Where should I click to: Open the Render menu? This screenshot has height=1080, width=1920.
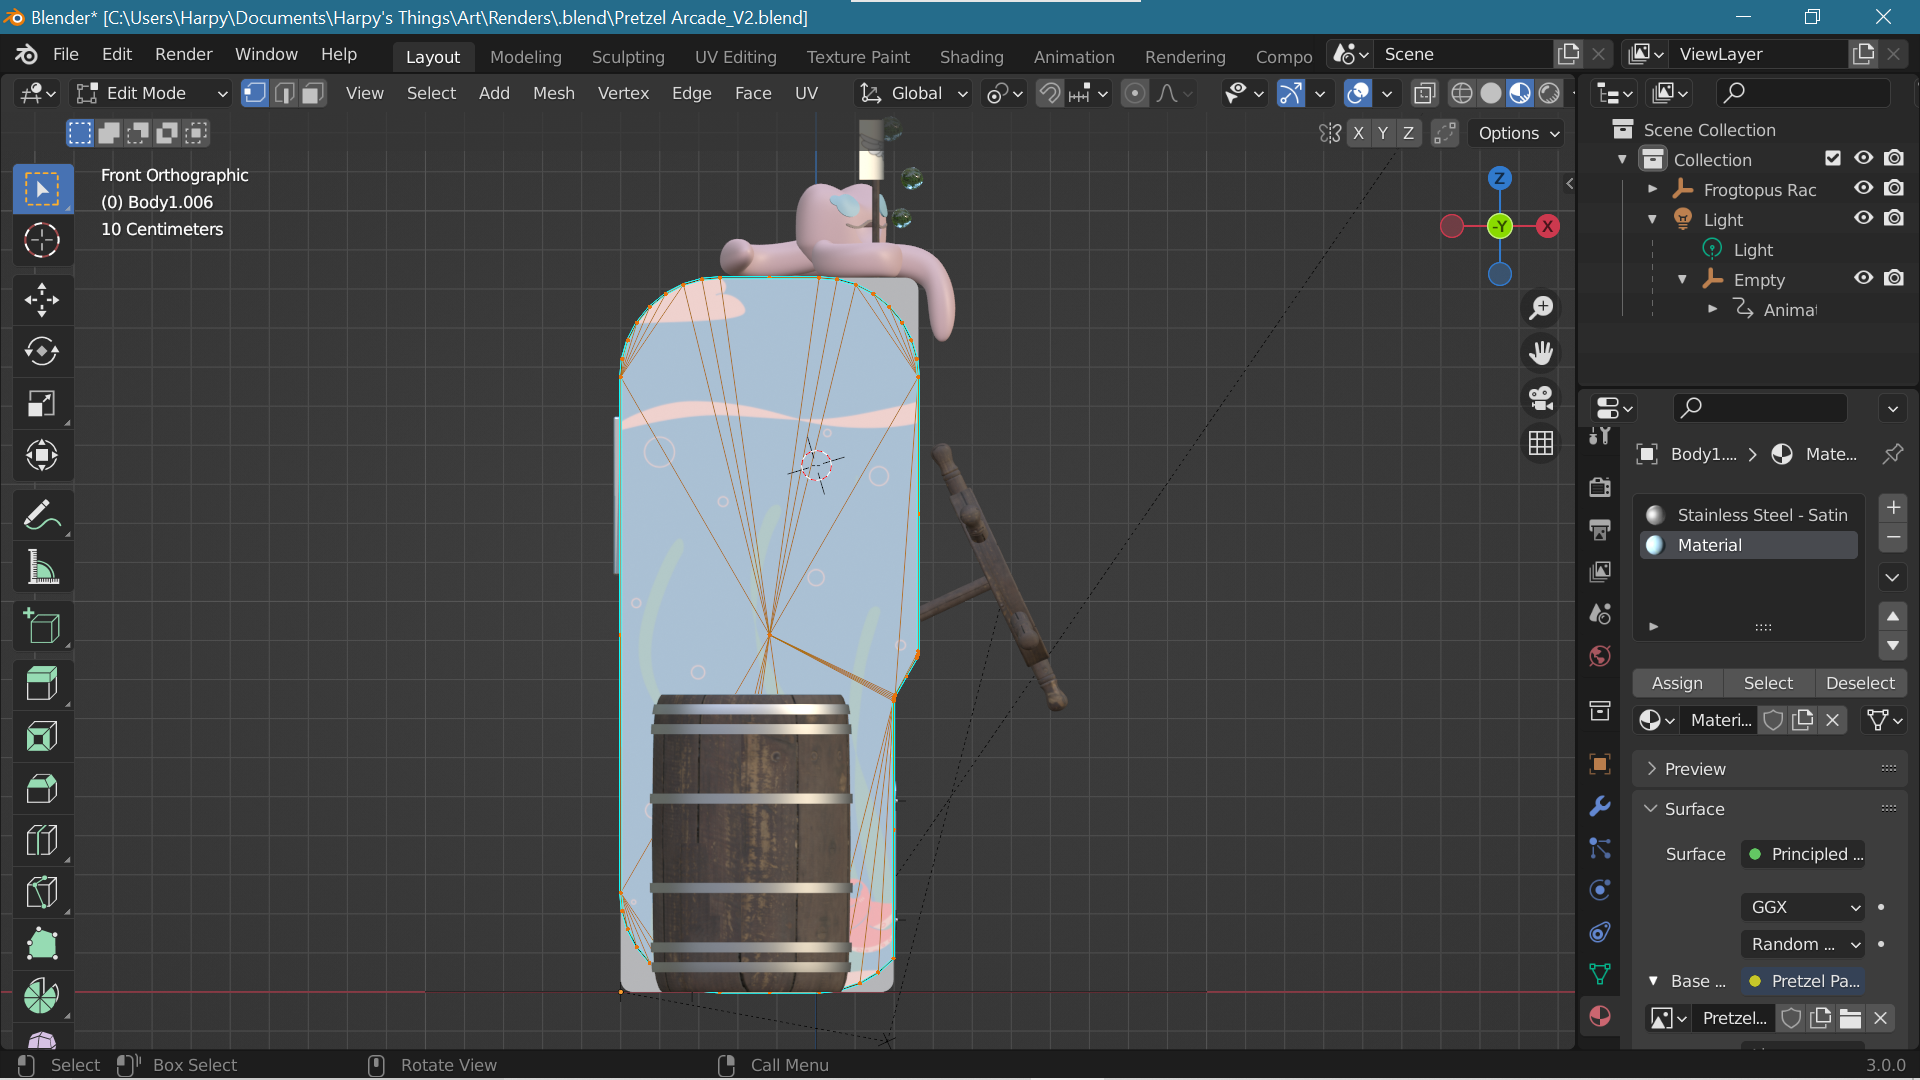point(184,54)
